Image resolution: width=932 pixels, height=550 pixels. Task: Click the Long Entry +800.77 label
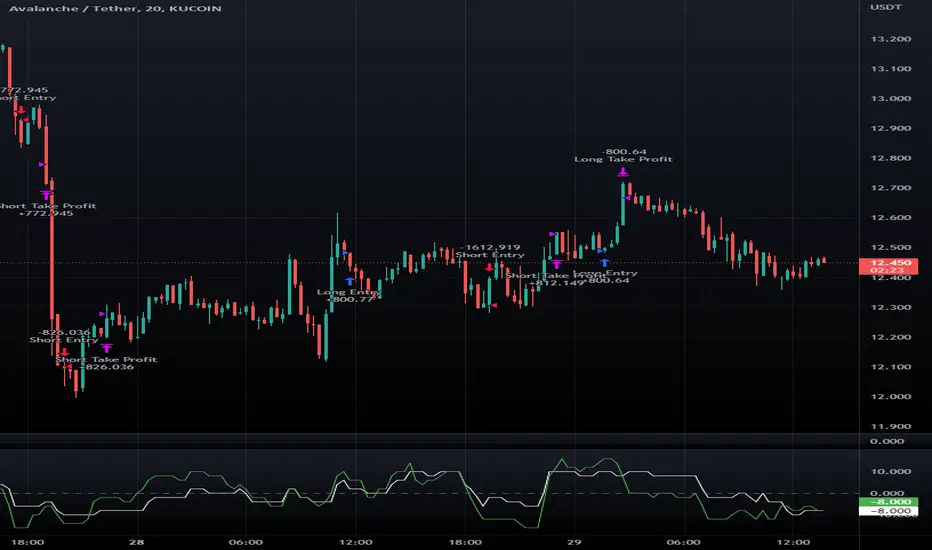point(349,296)
